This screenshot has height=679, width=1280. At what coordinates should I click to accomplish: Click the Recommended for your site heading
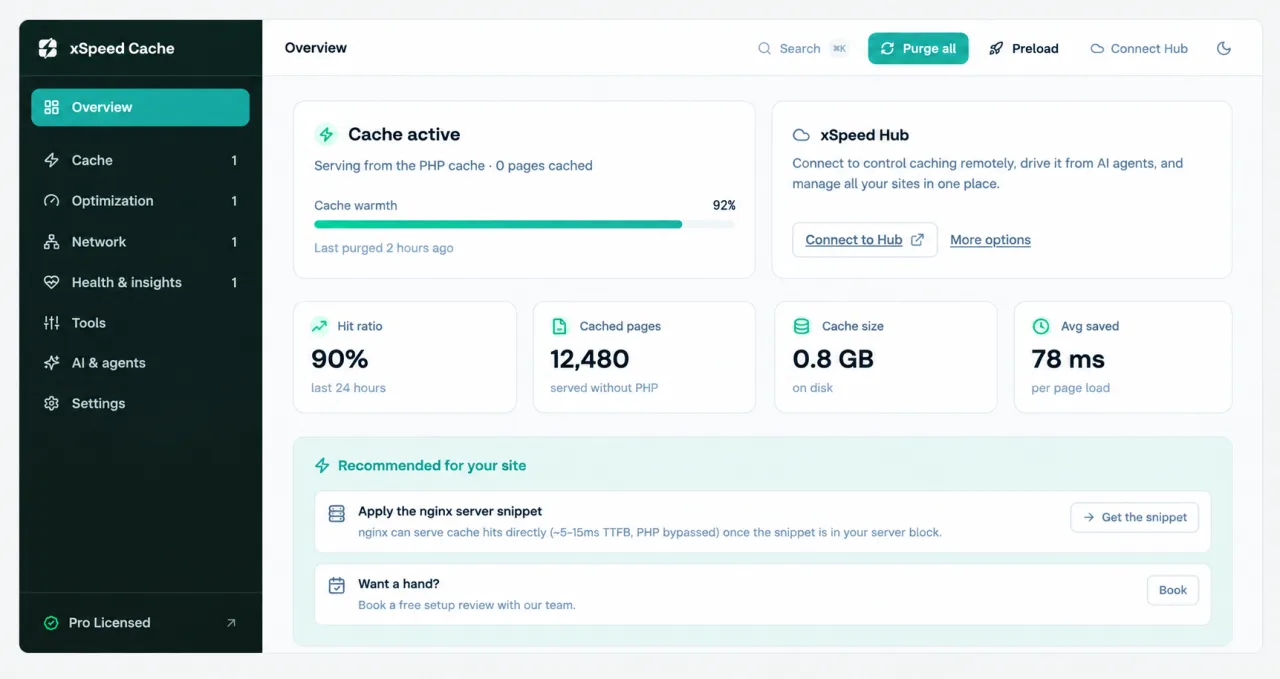(x=432, y=465)
